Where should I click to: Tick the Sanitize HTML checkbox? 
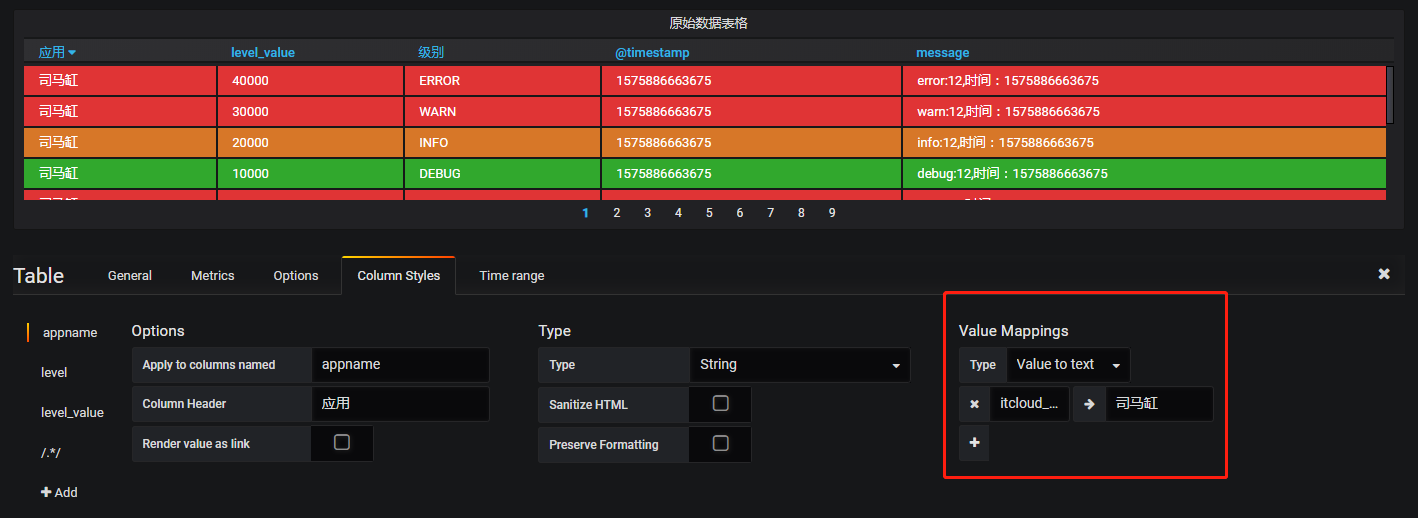(x=720, y=404)
